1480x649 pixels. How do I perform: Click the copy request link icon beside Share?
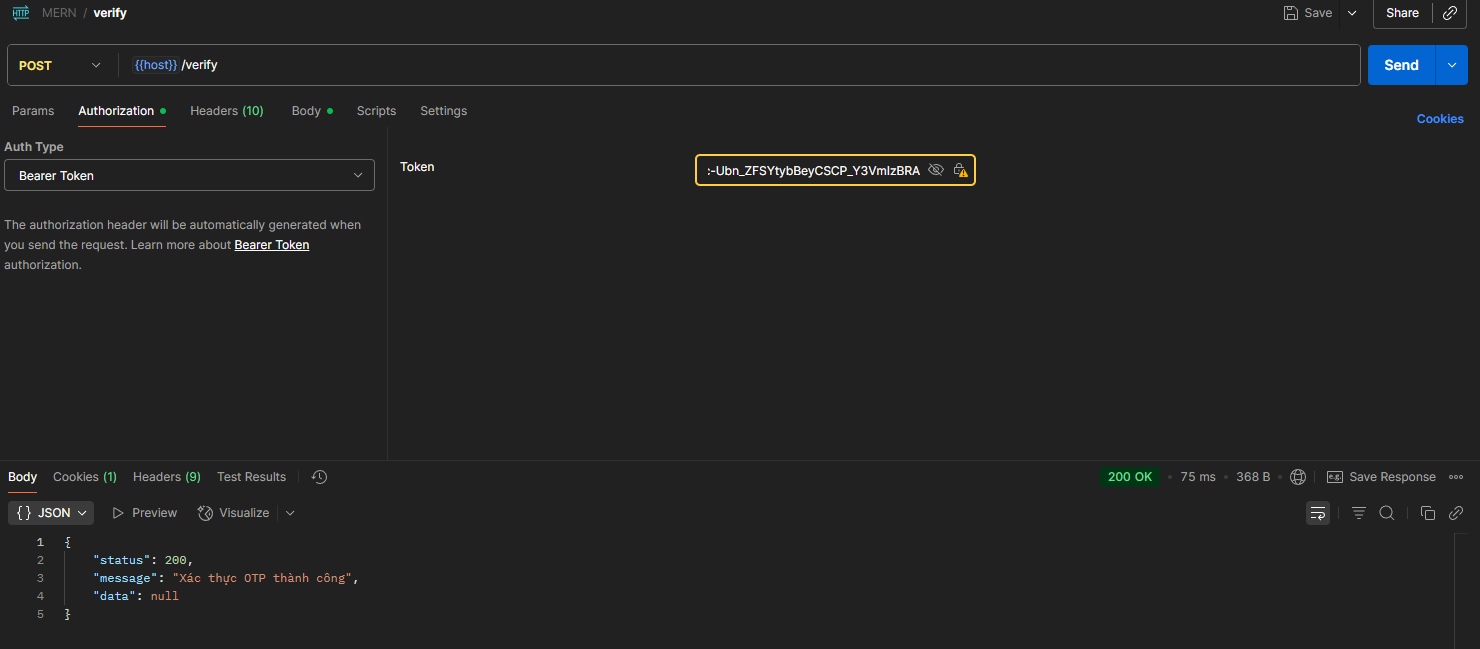1450,13
